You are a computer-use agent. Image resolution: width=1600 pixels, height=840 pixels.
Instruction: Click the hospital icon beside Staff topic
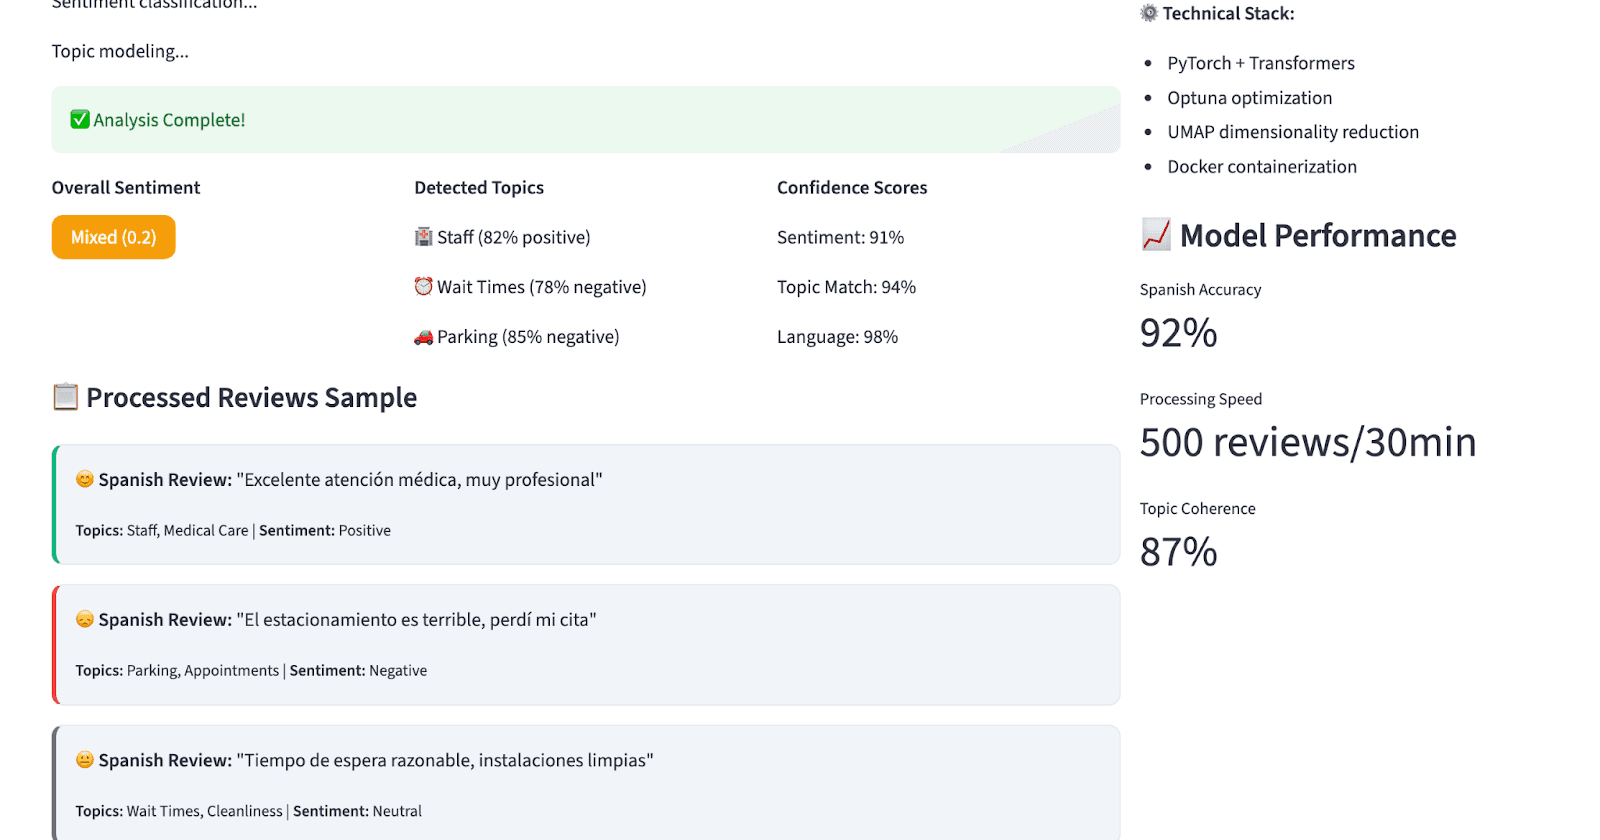(x=424, y=237)
